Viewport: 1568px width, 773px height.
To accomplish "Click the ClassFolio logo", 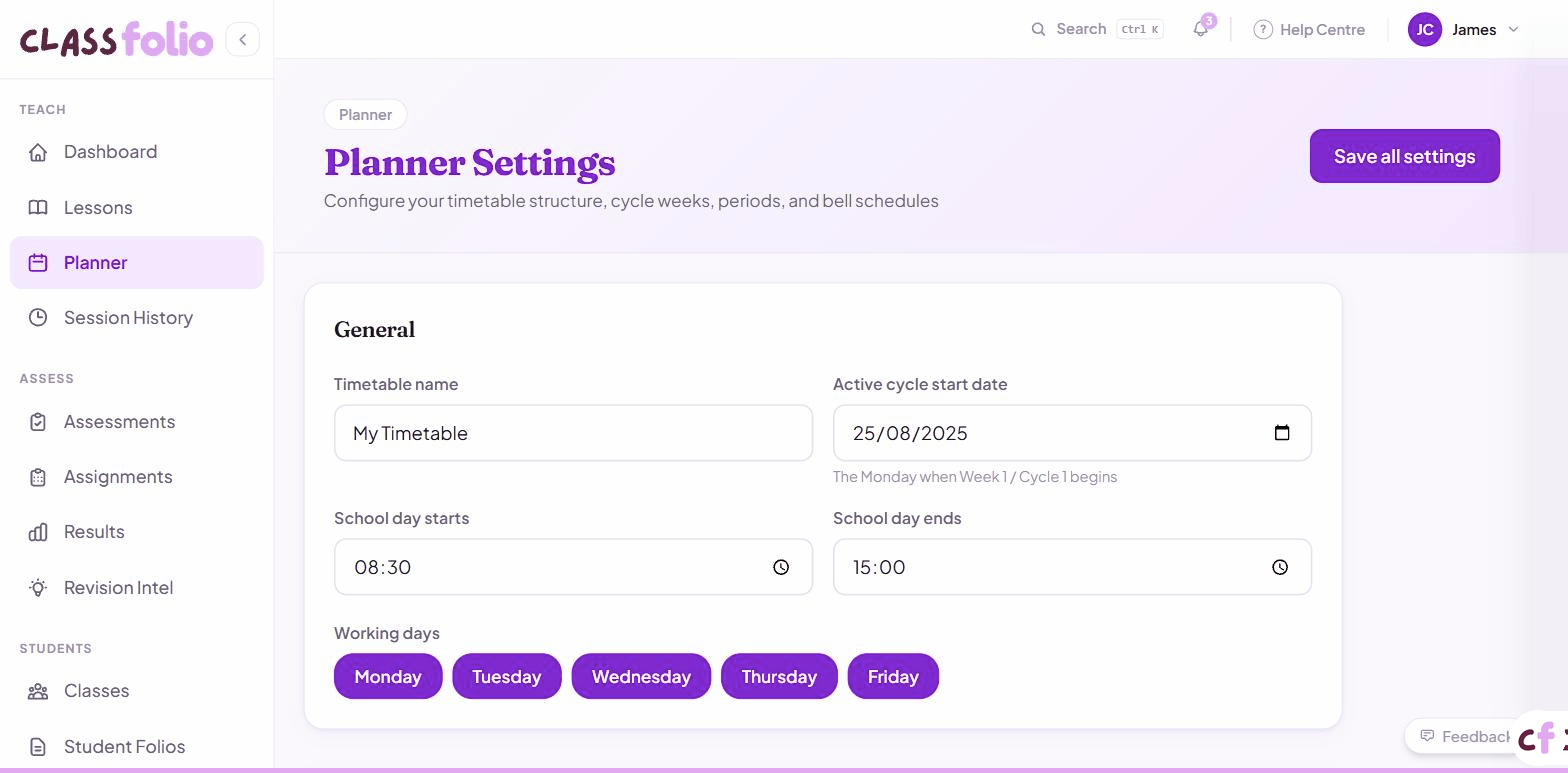I will coord(117,40).
